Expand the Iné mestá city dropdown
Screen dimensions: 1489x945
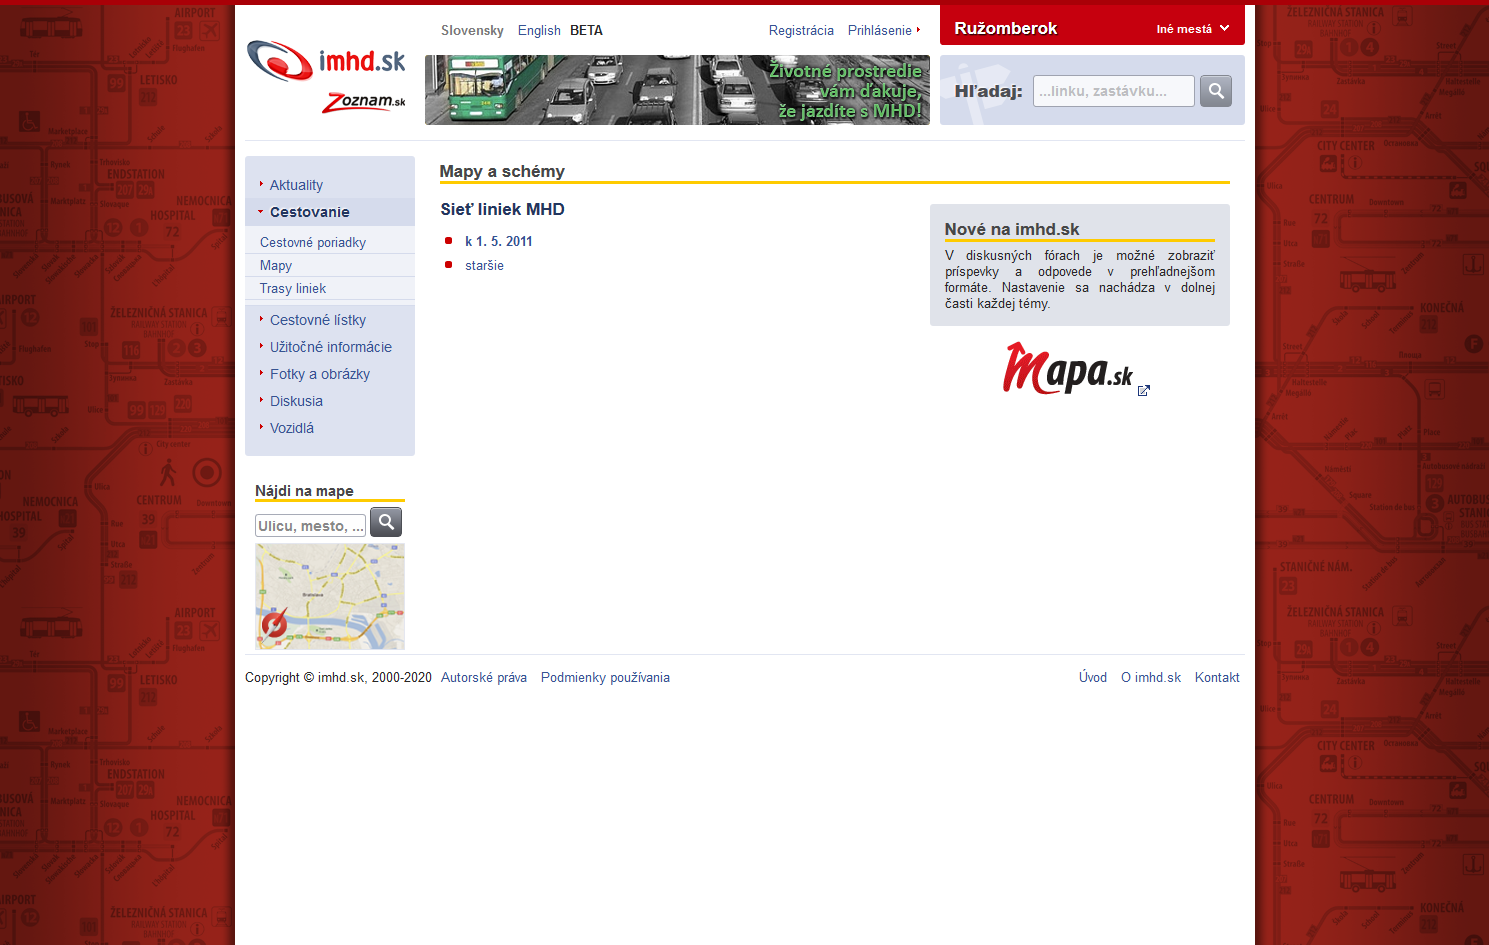[1192, 29]
